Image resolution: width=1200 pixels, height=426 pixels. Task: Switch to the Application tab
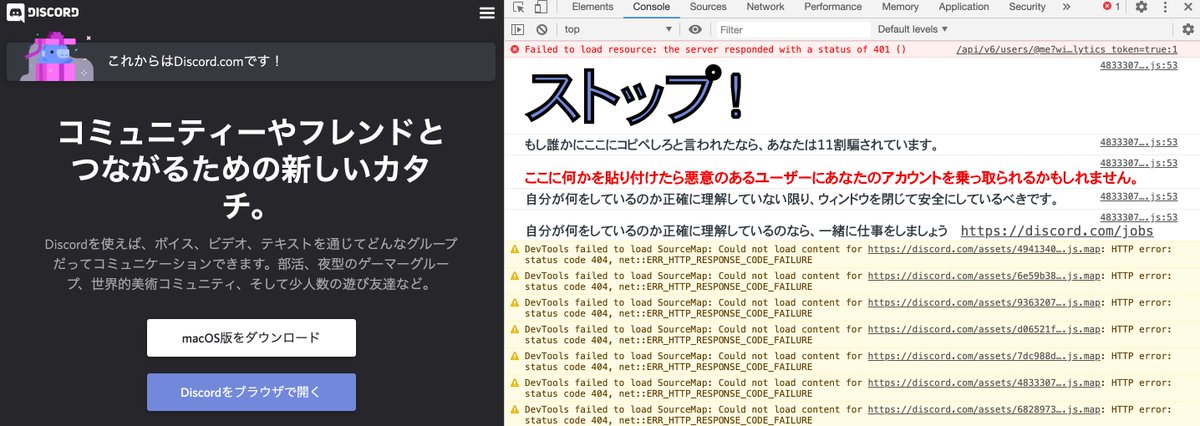click(x=964, y=7)
